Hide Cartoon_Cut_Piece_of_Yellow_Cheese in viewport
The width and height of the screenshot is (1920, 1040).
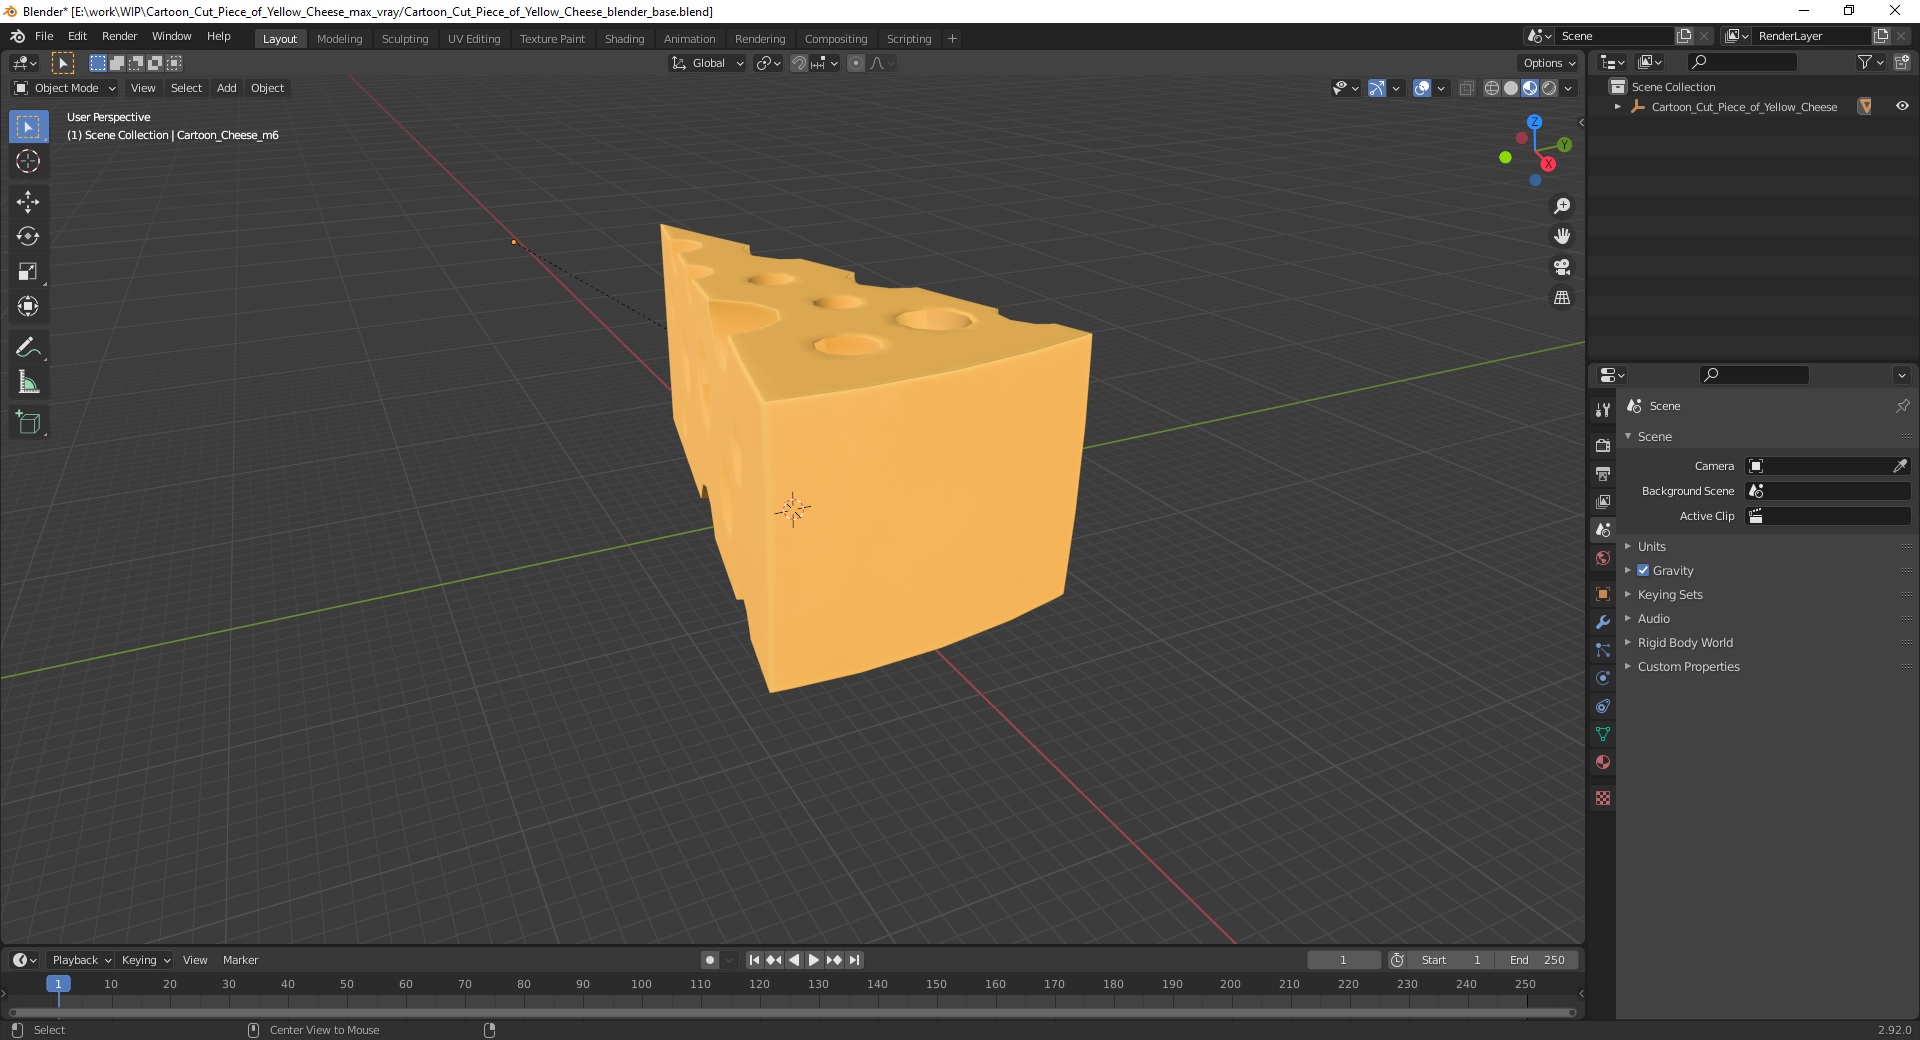click(x=1902, y=106)
